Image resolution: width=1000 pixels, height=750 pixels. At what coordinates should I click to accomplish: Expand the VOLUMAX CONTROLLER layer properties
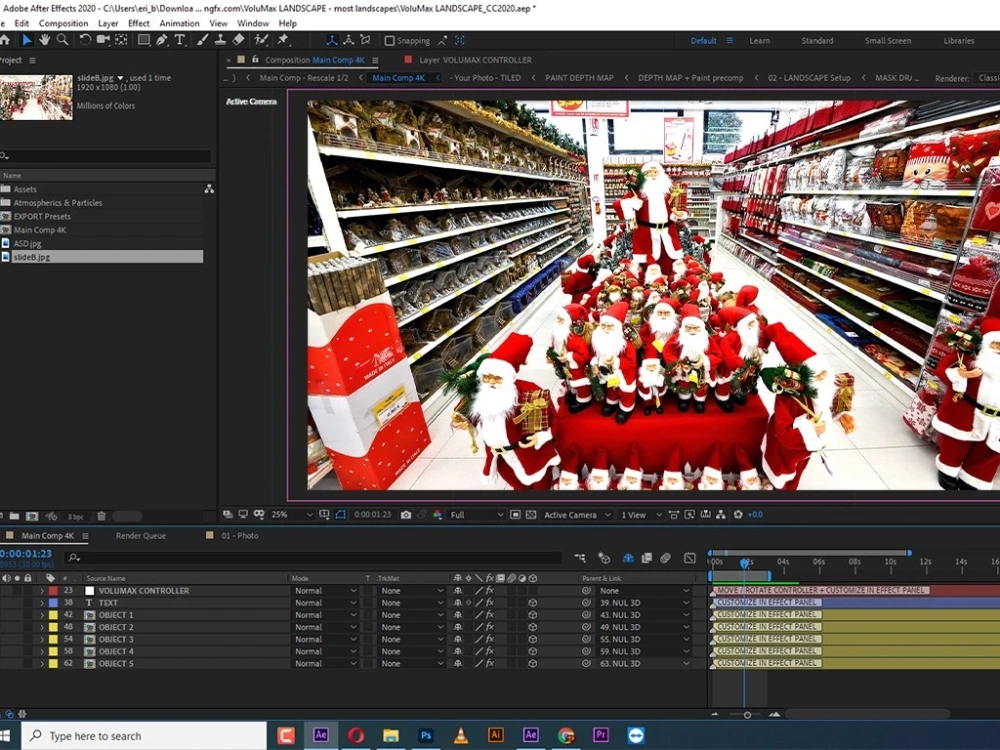point(42,591)
